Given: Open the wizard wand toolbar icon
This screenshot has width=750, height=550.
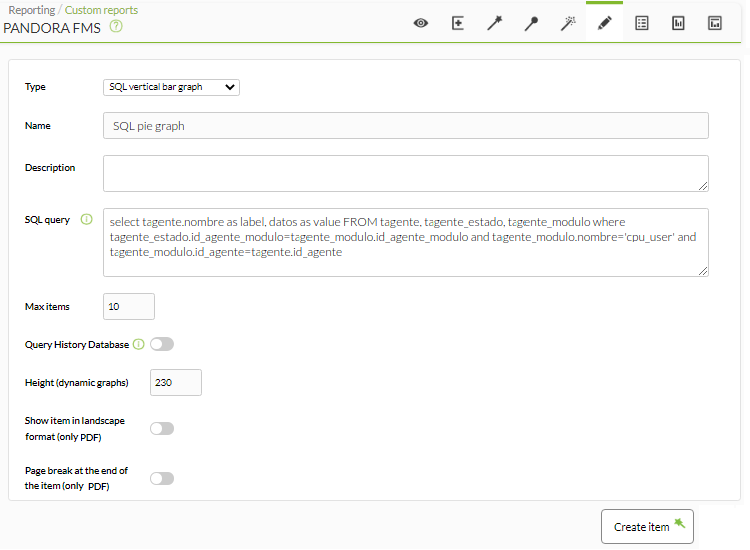Looking at the screenshot, I should (495, 23).
